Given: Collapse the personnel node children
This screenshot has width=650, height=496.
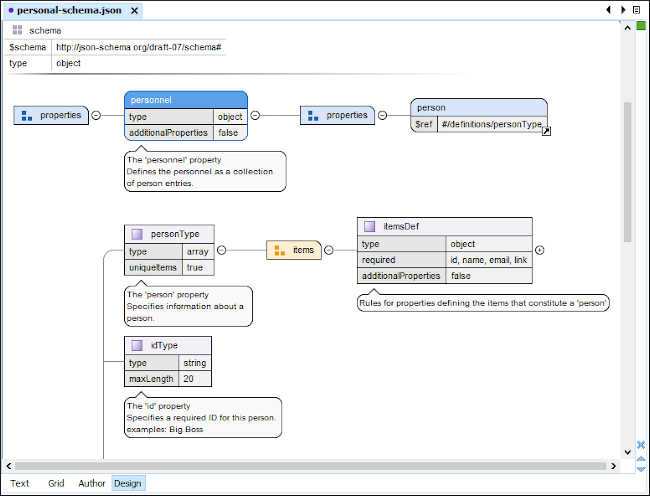Looking at the screenshot, I should coord(255,115).
